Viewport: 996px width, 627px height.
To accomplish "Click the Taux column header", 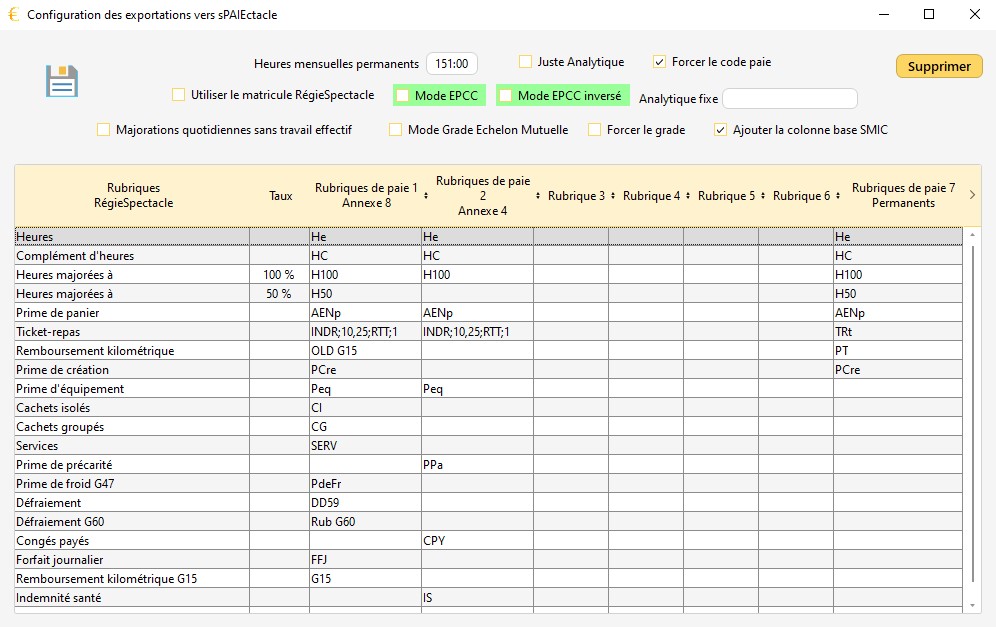I will (281, 196).
